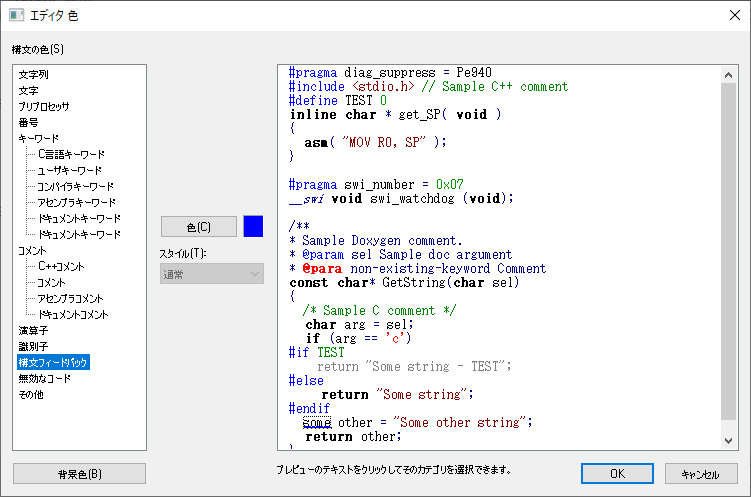Click the "MOV R0, SP" string in preview
751x497 pixels.
coord(393,142)
